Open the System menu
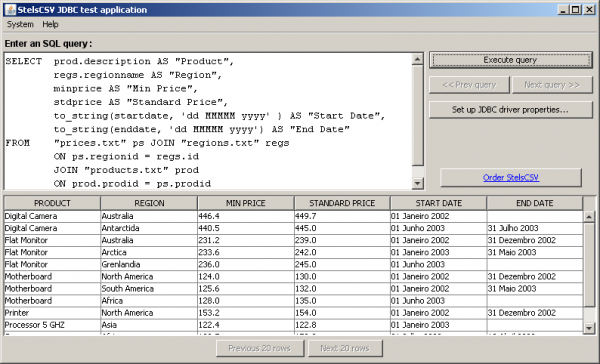Viewport: 600px width, 364px height. 20,24
